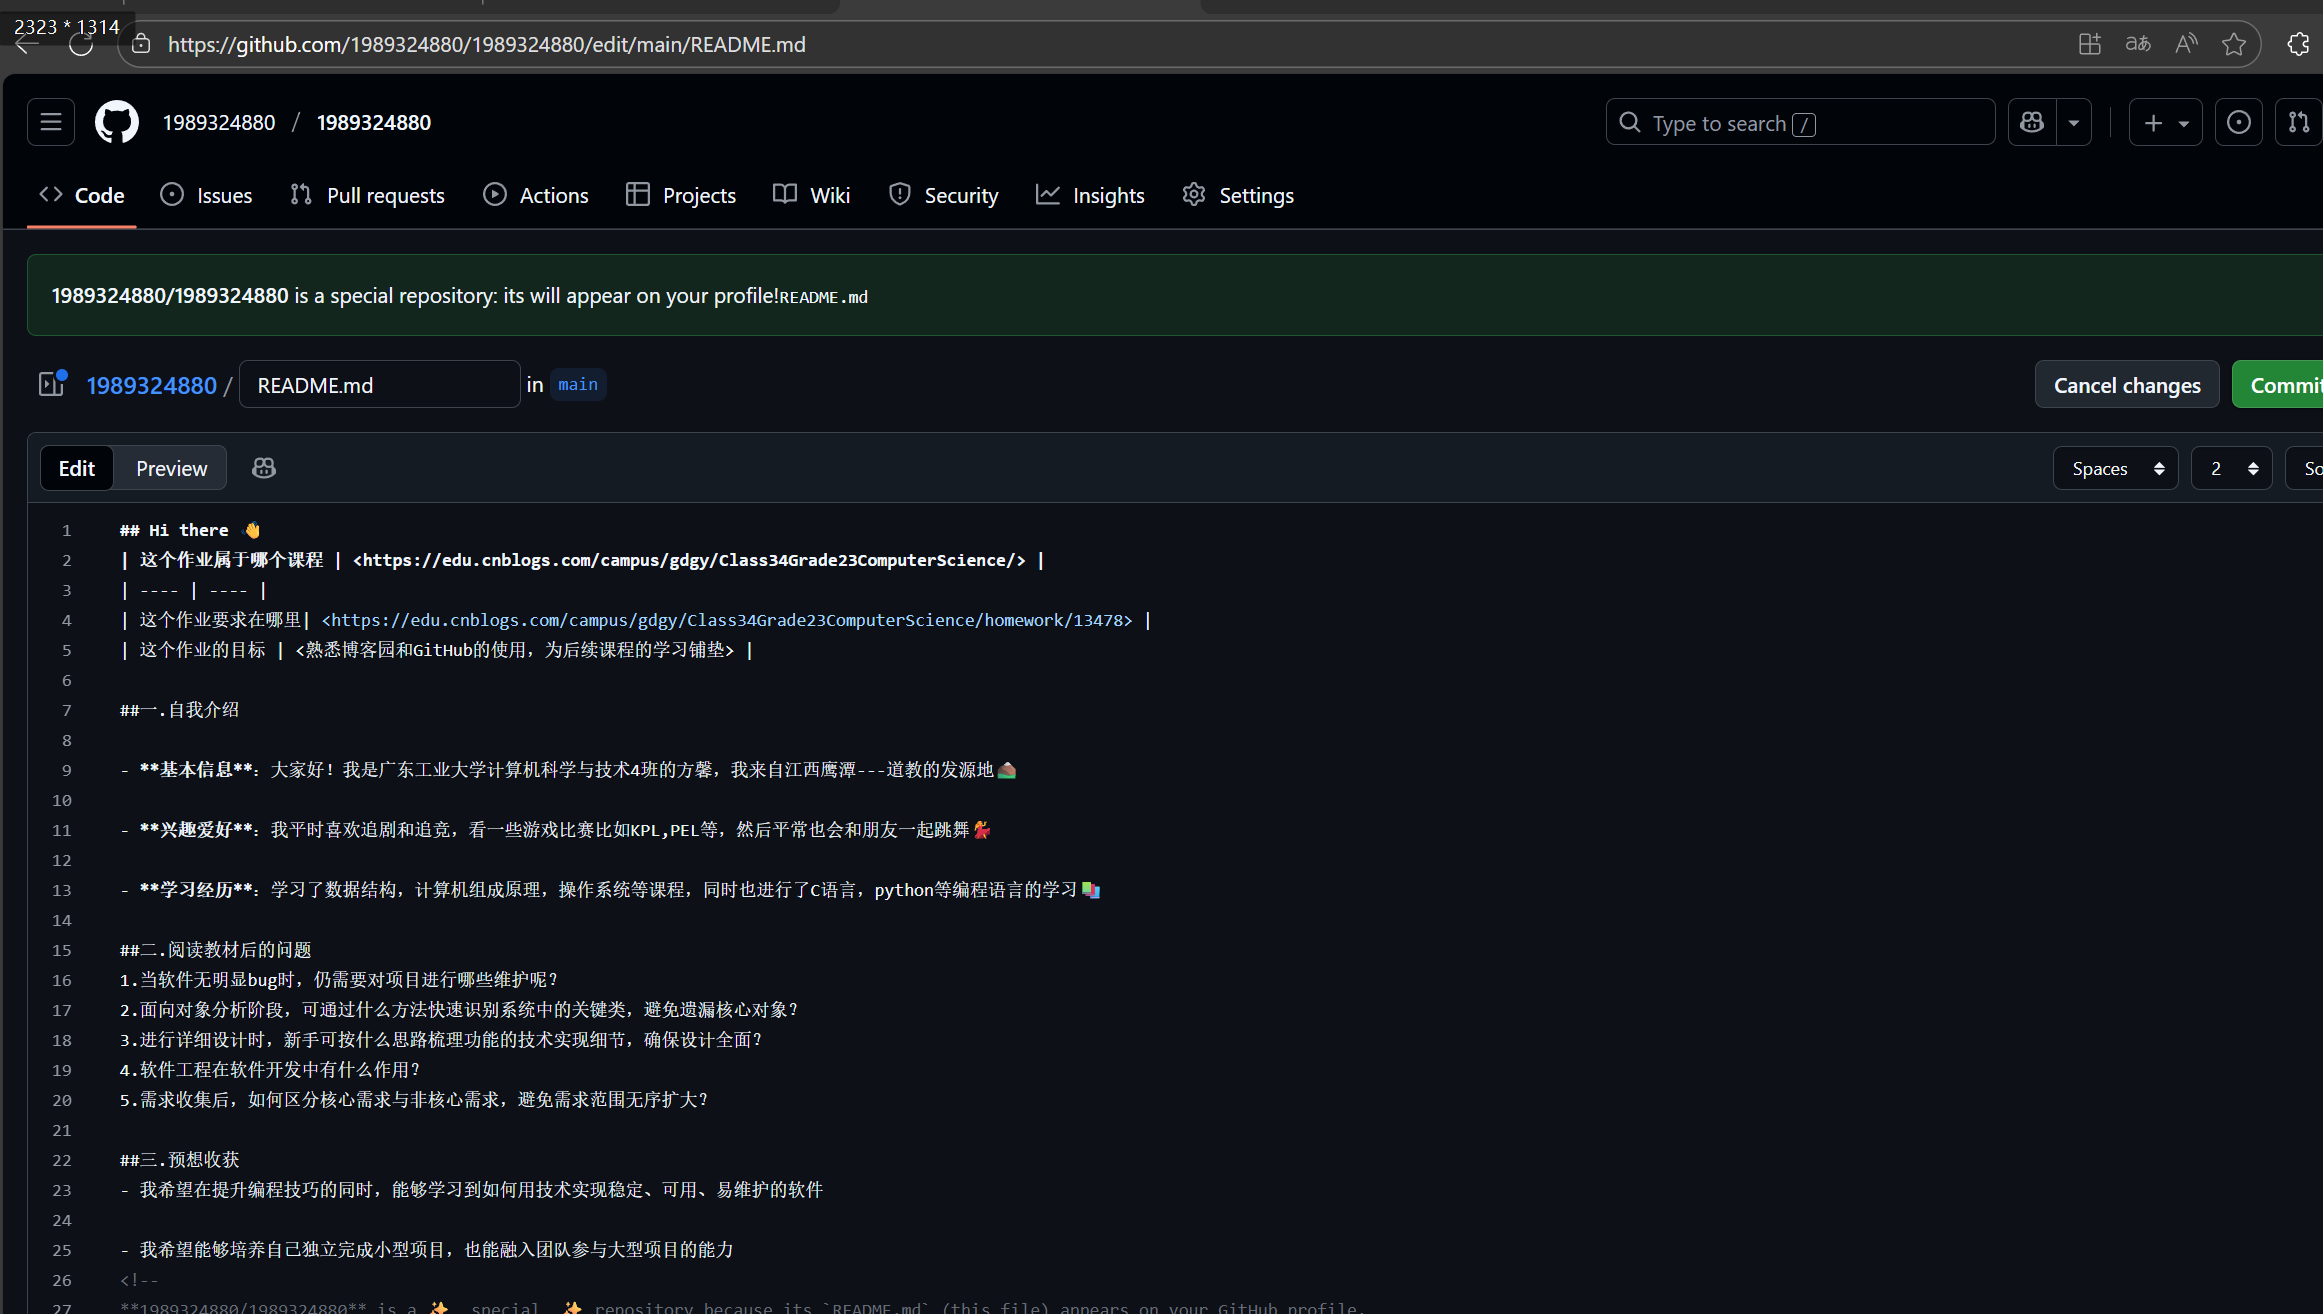Click the README.md filename input field

click(379, 385)
